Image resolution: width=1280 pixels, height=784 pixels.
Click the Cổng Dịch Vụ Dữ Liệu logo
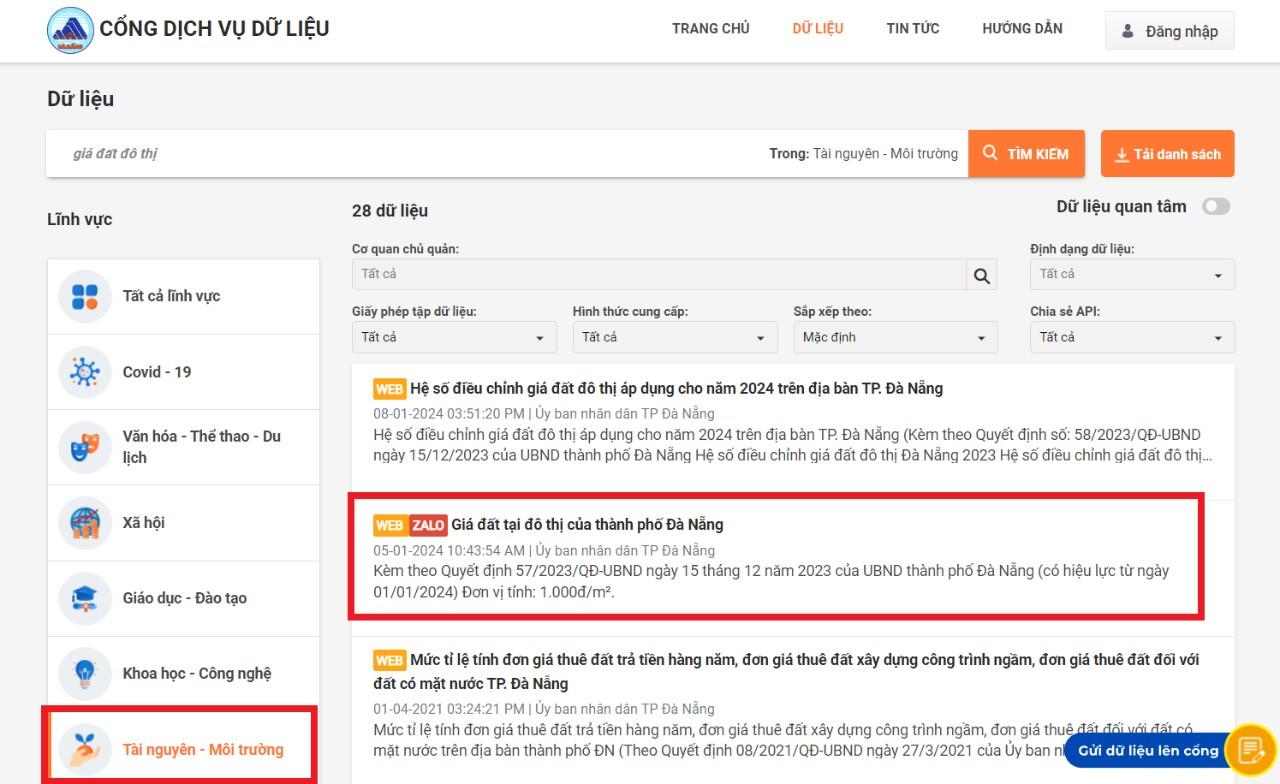[70, 30]
